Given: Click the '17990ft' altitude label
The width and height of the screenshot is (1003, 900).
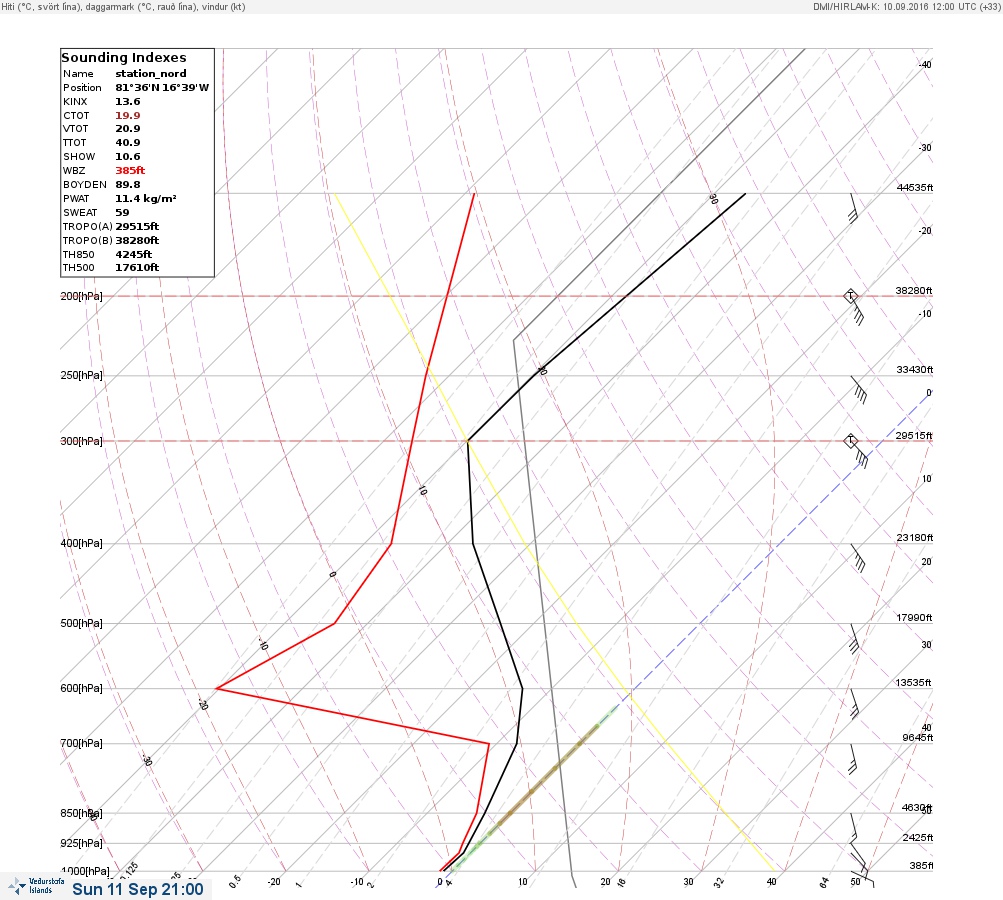Looking at the screenshot, I should (915, 618).
